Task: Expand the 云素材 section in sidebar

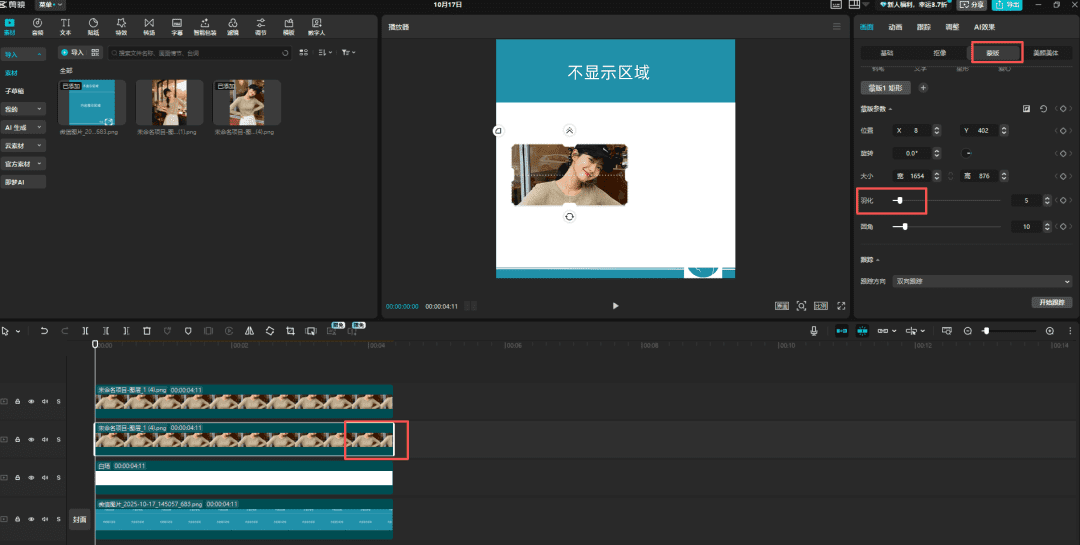Action: (24, 146)
